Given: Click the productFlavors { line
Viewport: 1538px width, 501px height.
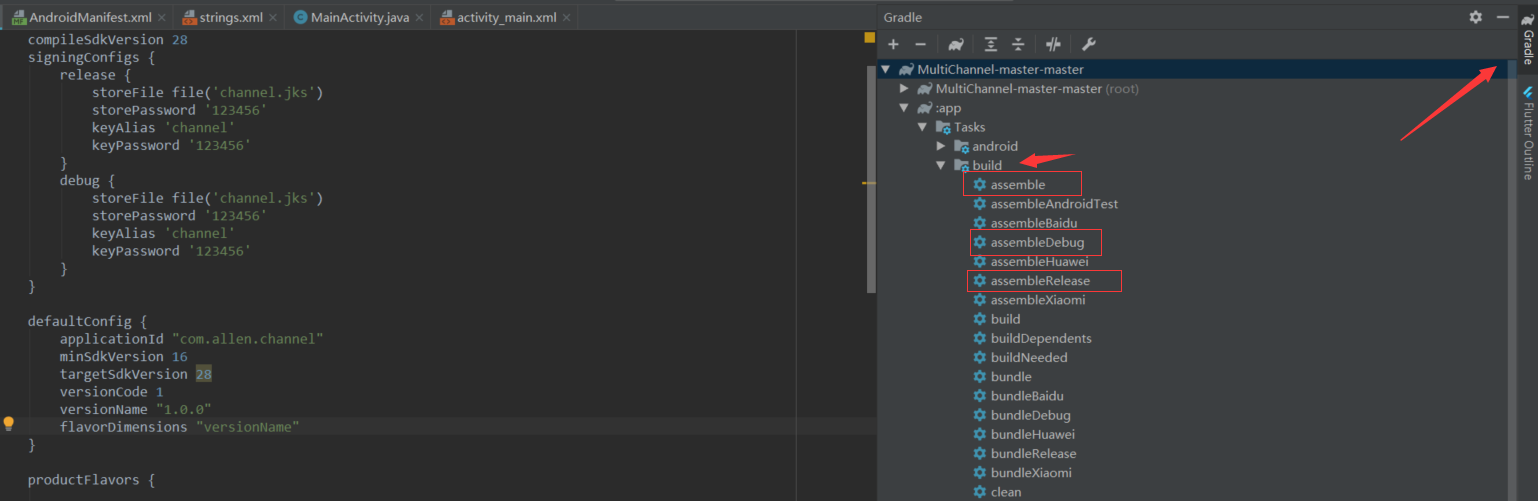Looking at the screenshot, I should (x=91, y=480).
